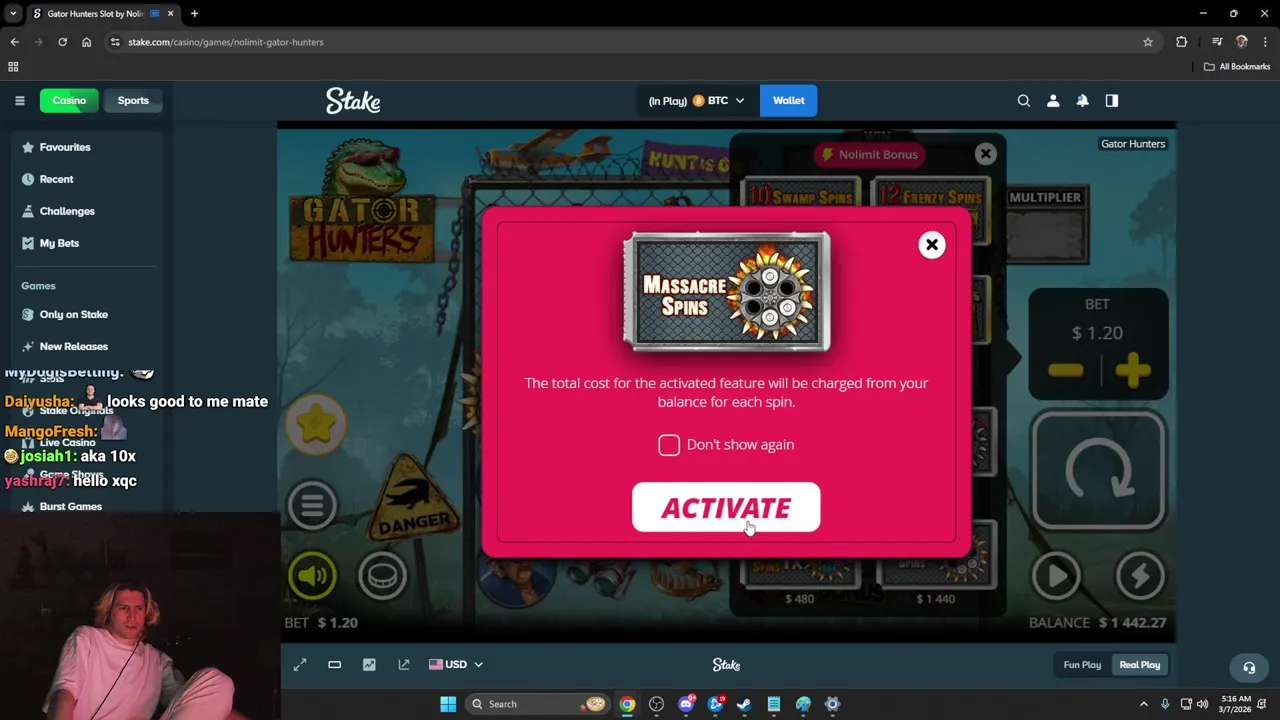Open Favourites in the sidebar
The height and width of the screenshot is (720, 1280).
click(65, 147)
